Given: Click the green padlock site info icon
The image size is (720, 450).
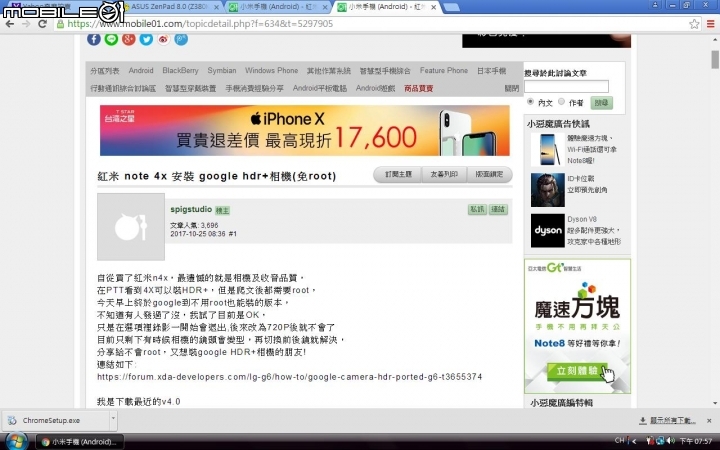Looking at the screenshot, I should (x=60, y=24).
